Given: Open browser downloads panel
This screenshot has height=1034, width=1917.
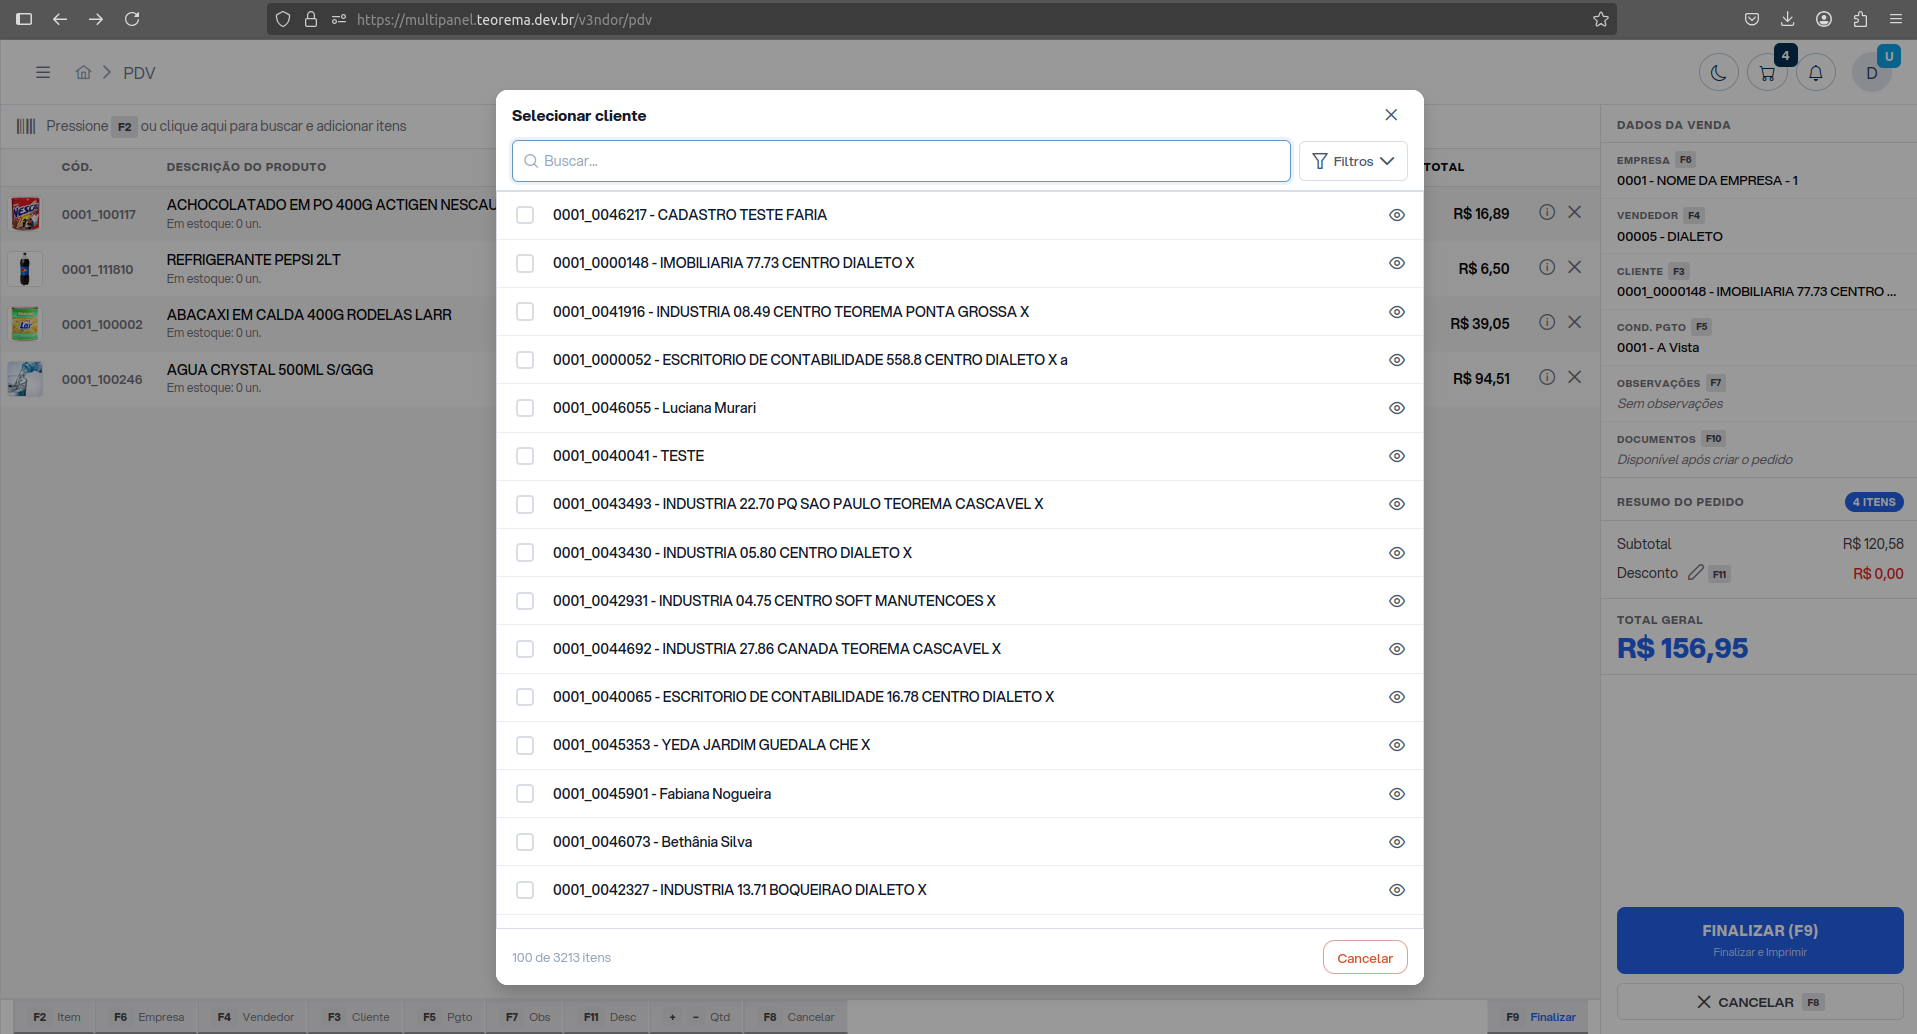Looking at the screenshot, I should click(1788, 19).
